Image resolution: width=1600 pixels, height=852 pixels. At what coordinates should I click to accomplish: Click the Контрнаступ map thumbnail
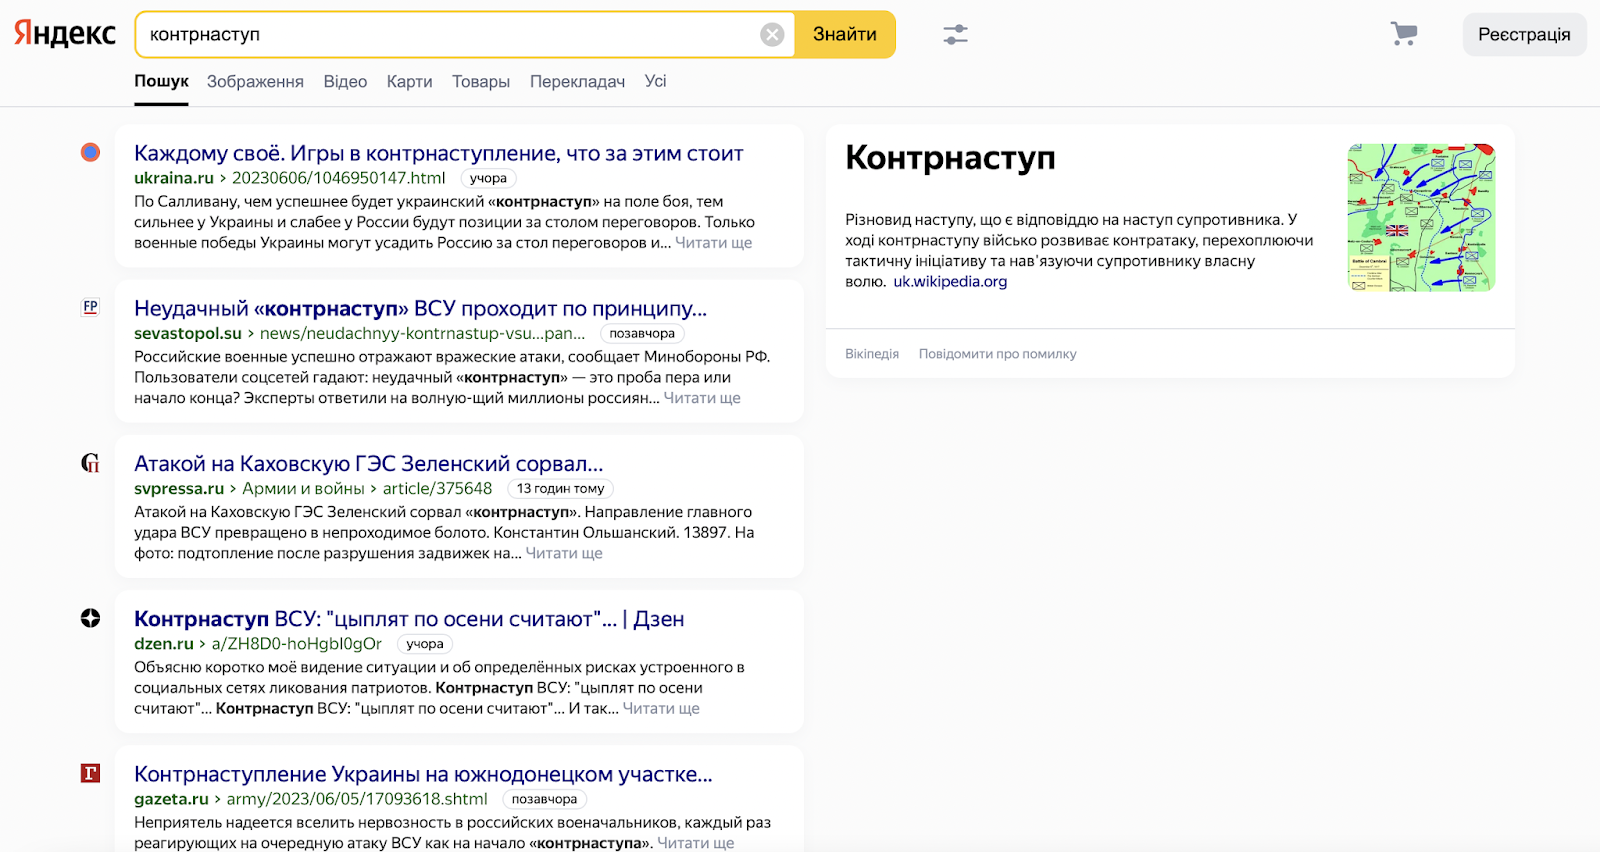click(x=1420, y=217)
